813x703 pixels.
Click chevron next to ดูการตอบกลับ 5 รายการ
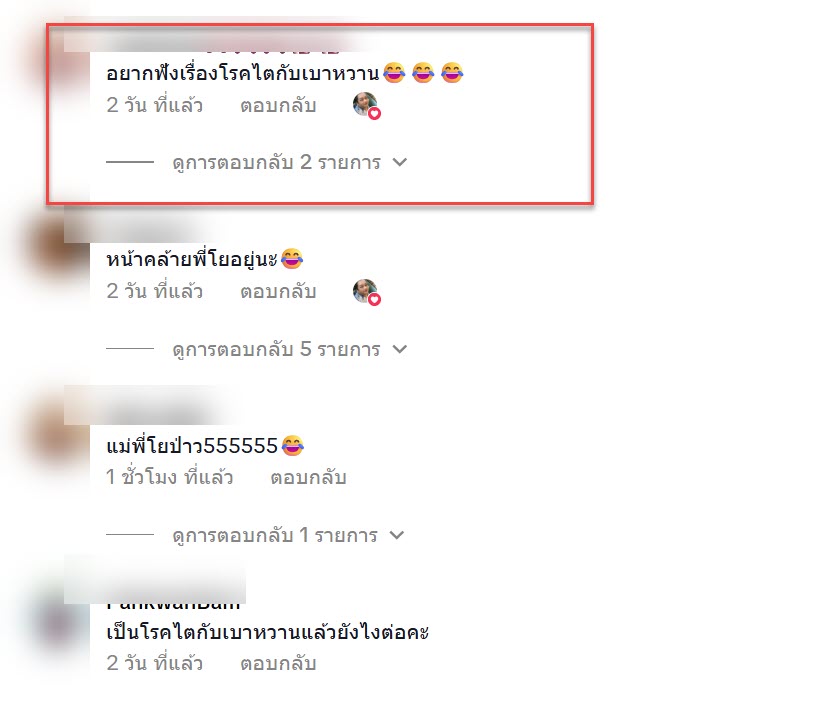400,349
